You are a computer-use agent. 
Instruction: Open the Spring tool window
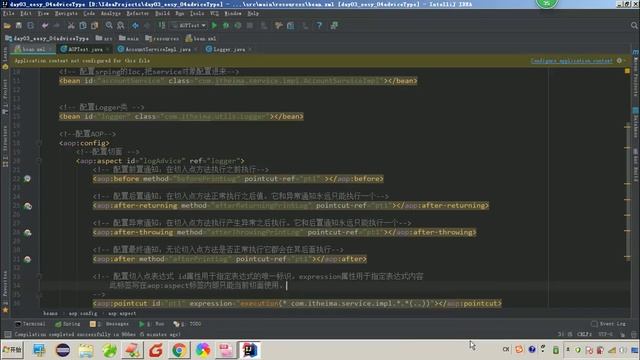pyautogui.click(x=67, y=324)
